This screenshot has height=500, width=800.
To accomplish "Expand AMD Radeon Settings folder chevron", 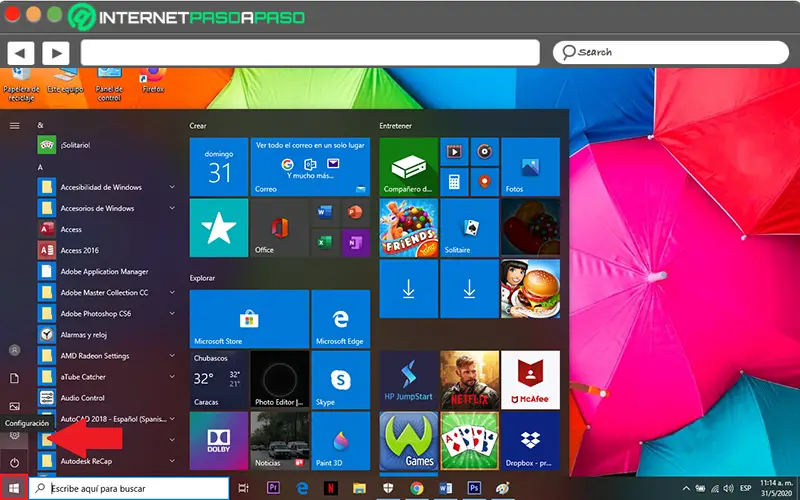I will [x=172, y=356].
